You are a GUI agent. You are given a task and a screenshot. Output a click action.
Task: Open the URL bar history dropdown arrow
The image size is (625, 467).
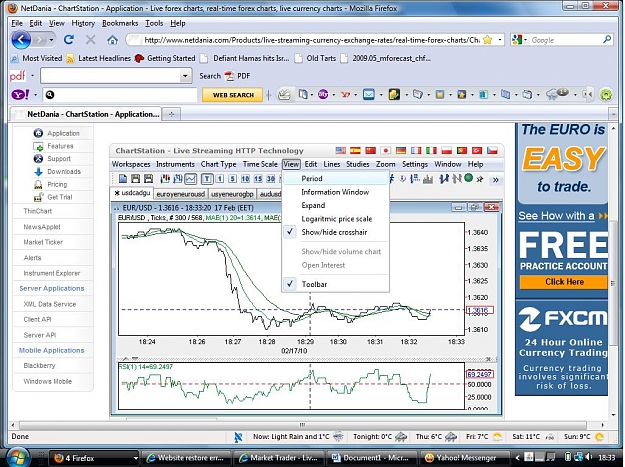(x=500, y=40)
